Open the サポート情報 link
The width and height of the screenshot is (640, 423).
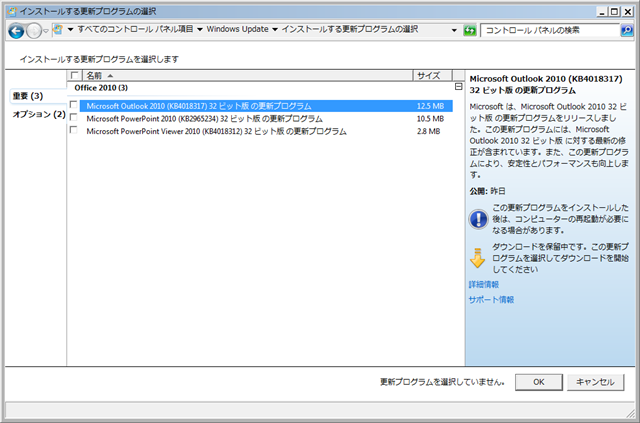(491, 300)
